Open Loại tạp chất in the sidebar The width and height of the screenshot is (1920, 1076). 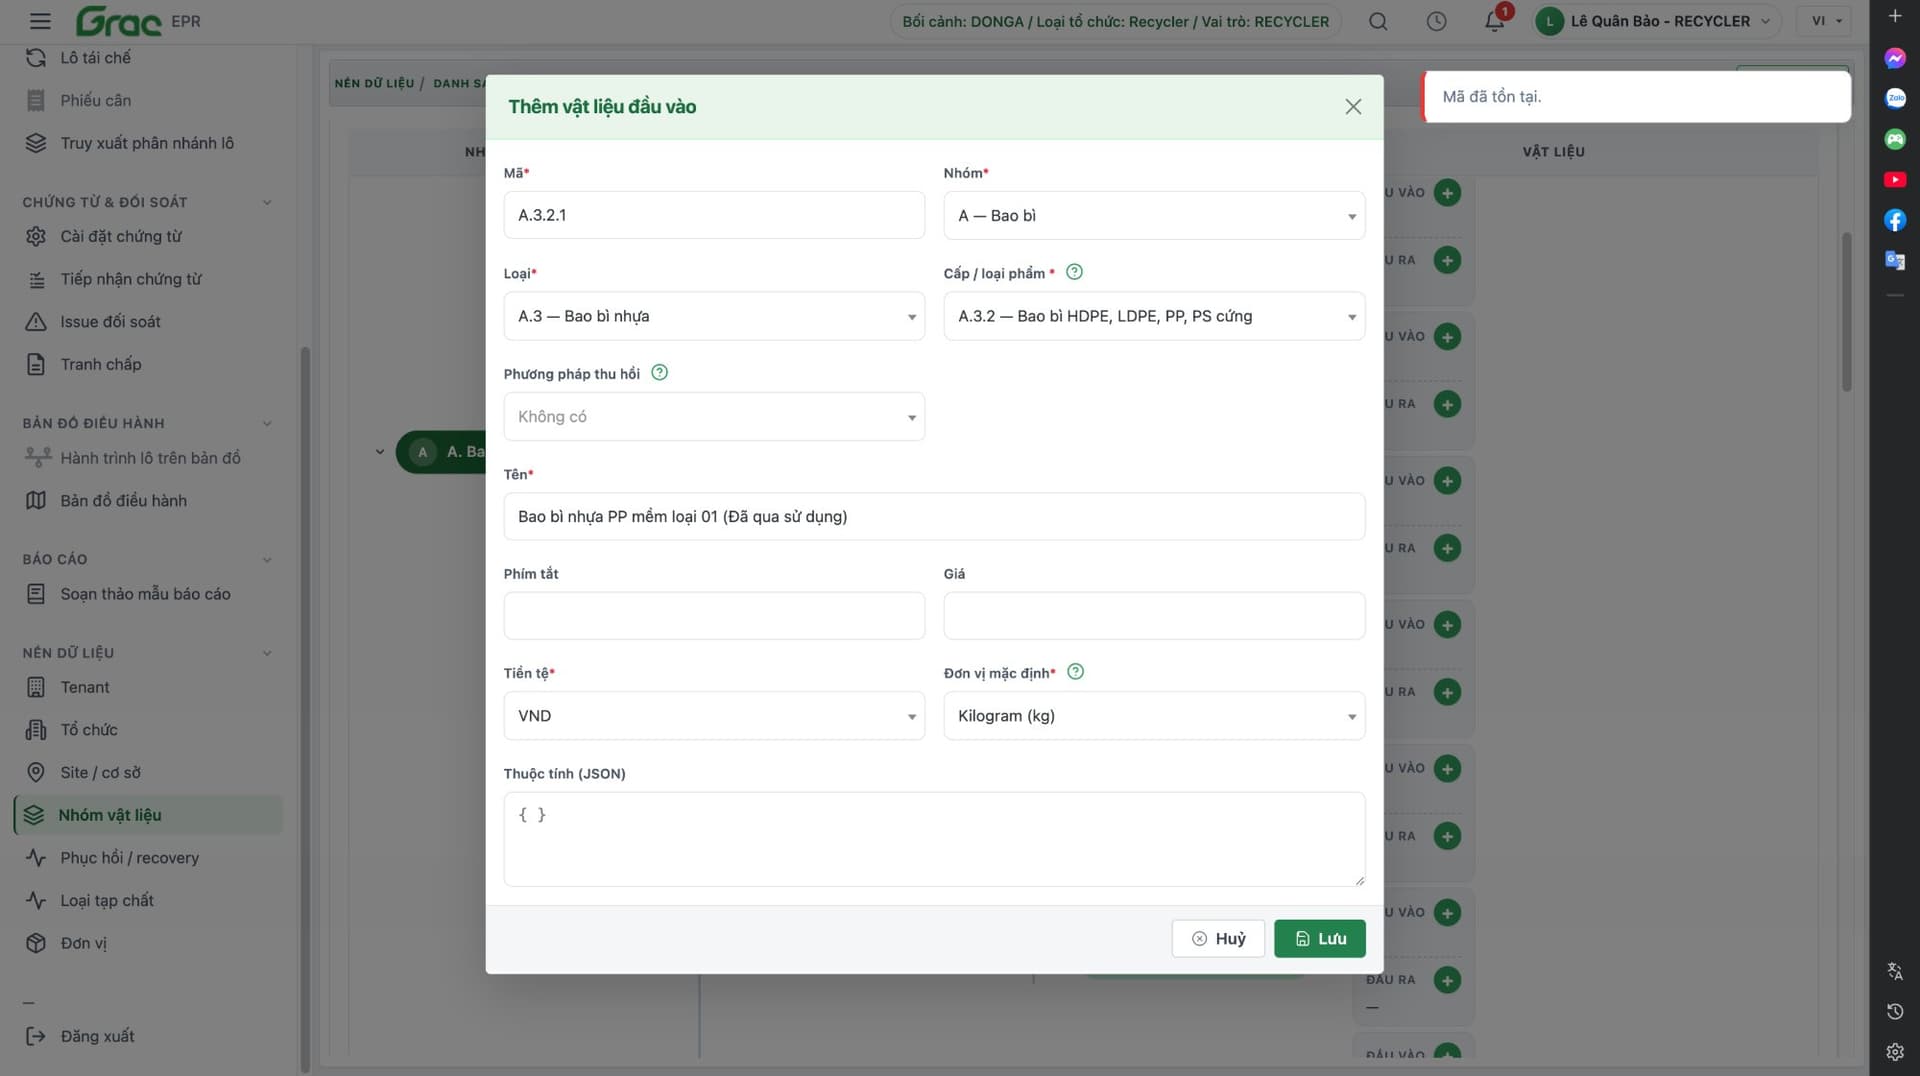[x=106, y=901]
